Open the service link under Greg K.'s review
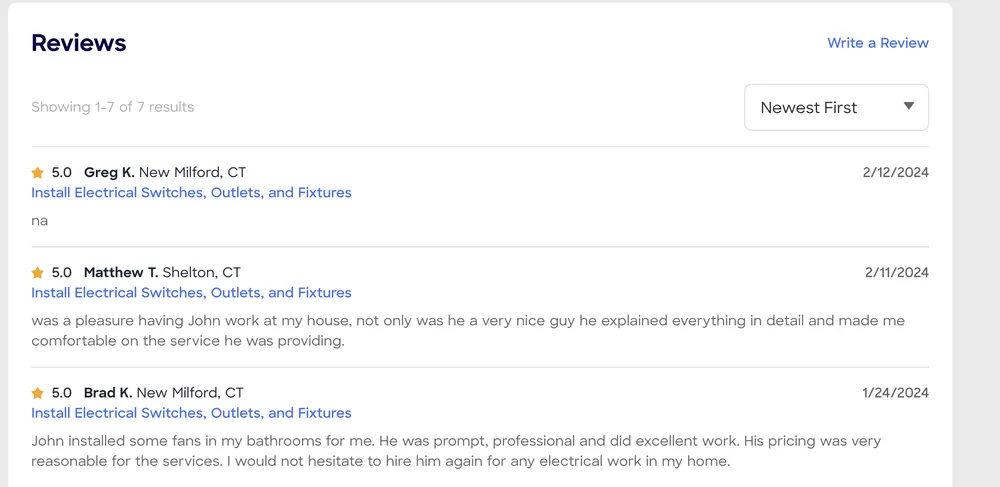The width and height of the screenshot is (1000, 487). [191, 193]
